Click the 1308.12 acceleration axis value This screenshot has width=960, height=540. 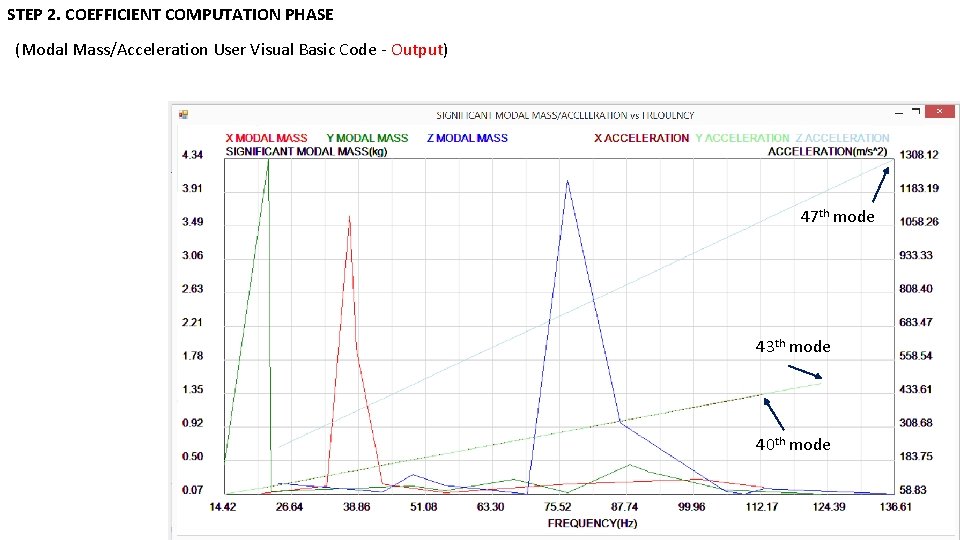[918, 155]
